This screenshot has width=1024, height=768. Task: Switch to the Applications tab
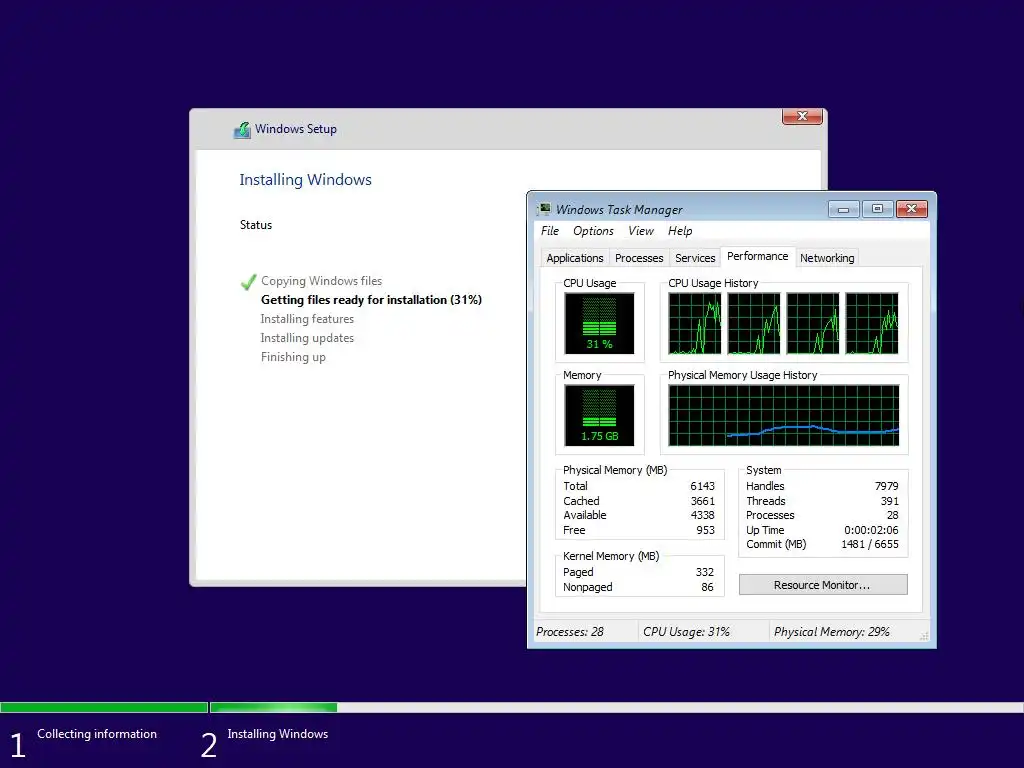(575, 258)
